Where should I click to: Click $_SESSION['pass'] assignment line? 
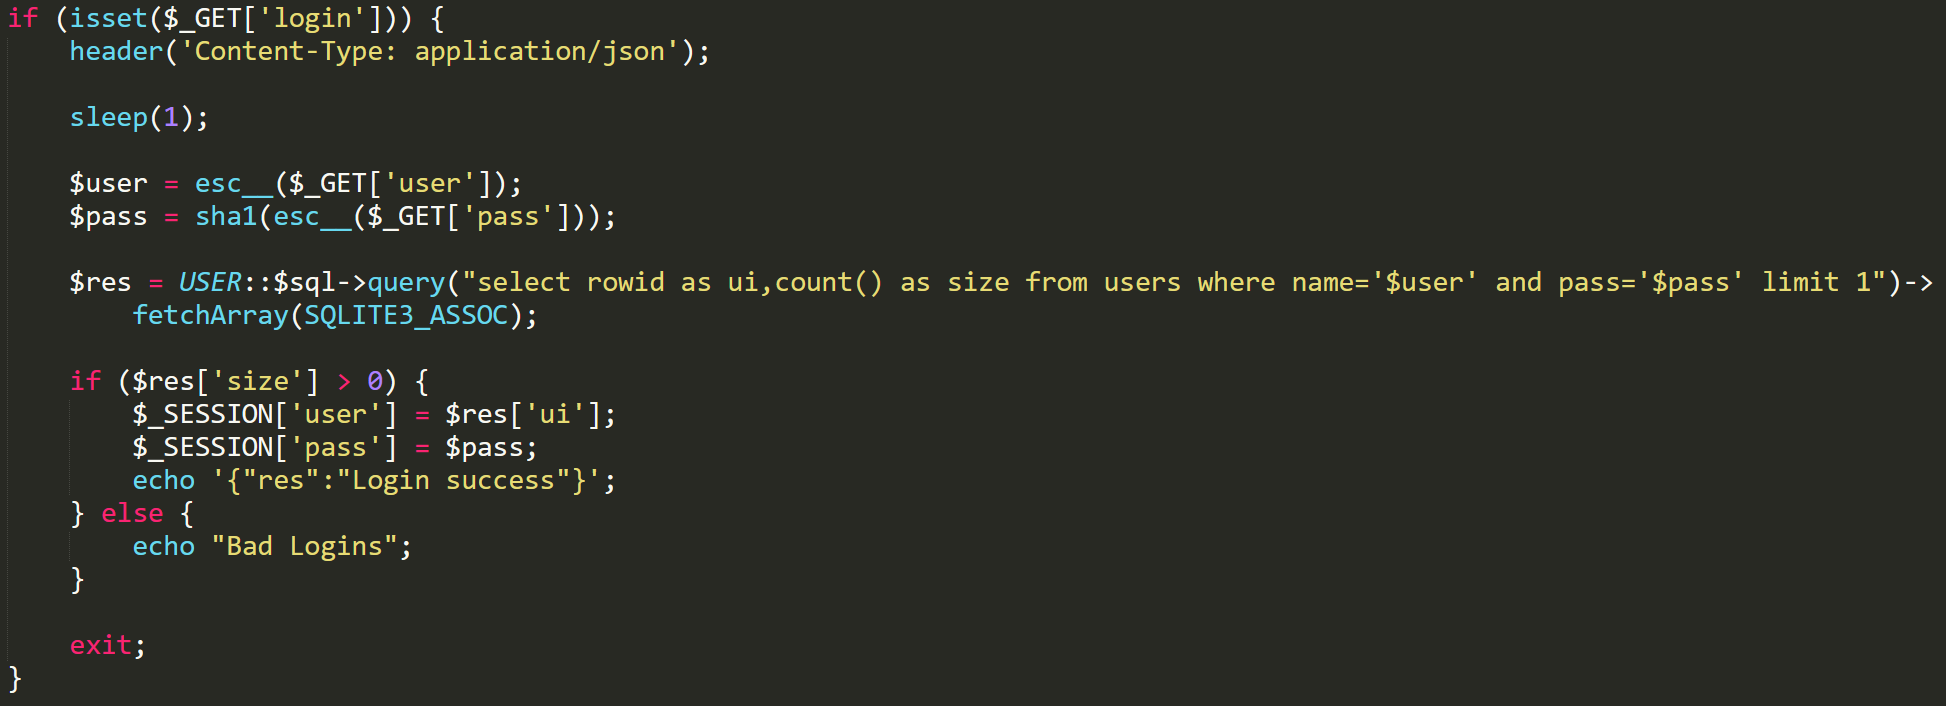click(335, 447)
